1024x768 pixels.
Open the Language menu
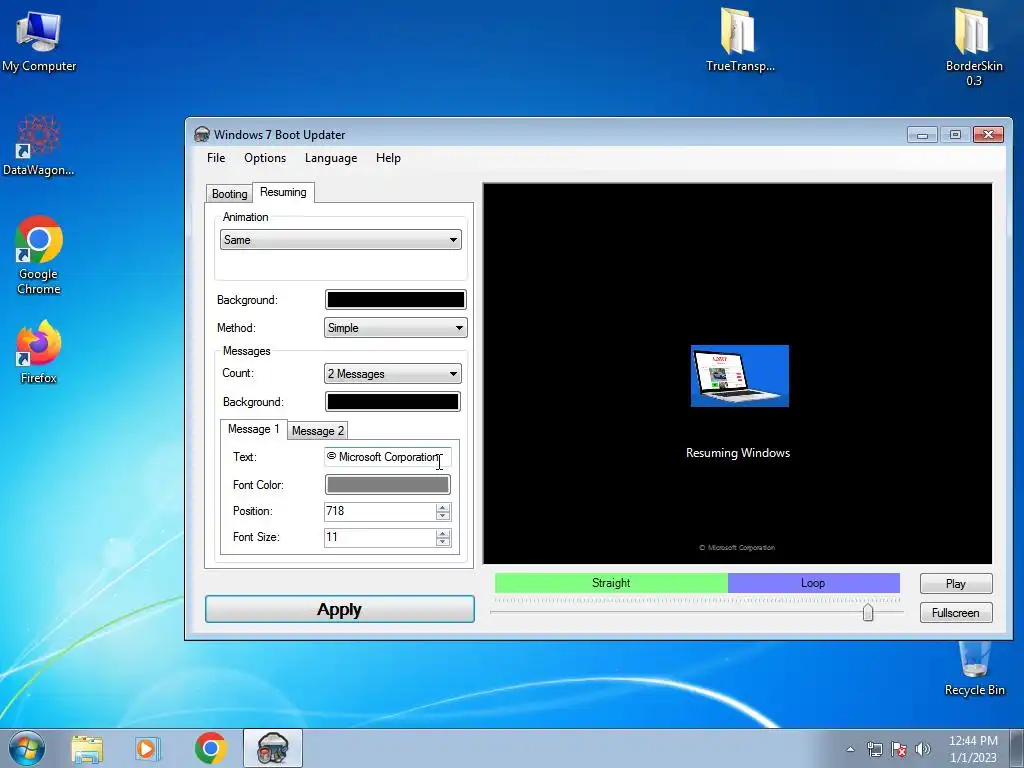point(331,158)
